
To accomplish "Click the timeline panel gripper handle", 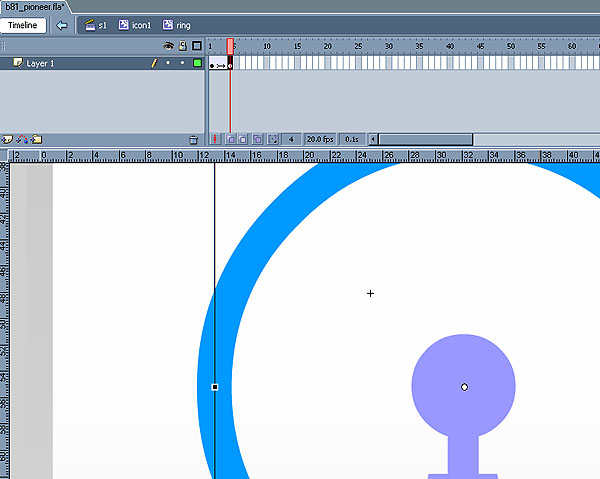I will [3, 46].
